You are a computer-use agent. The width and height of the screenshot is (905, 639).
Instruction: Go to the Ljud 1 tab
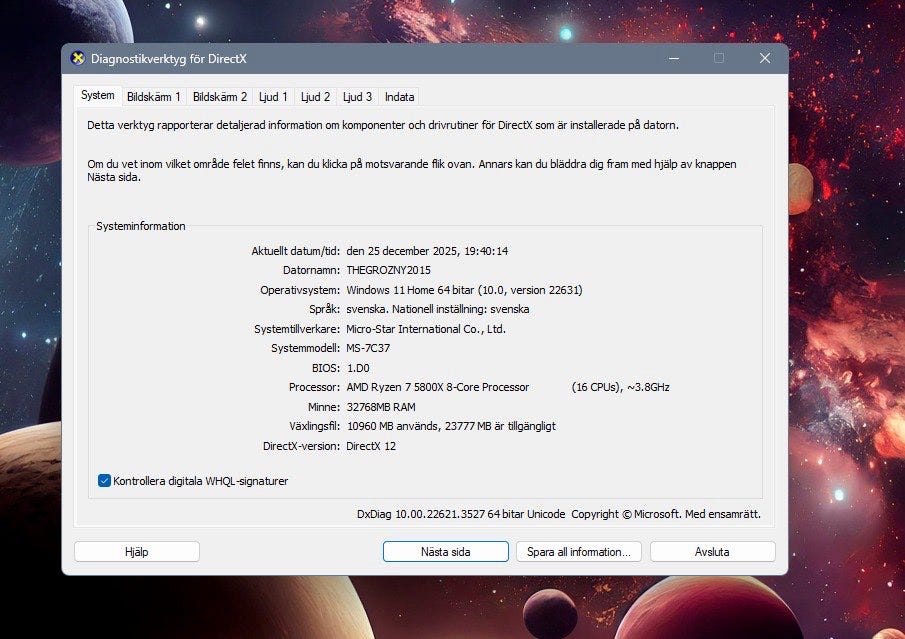pos(273,97)
